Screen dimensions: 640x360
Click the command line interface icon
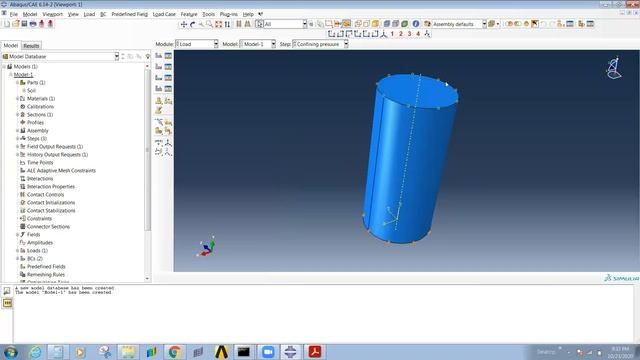pos(7,303)
